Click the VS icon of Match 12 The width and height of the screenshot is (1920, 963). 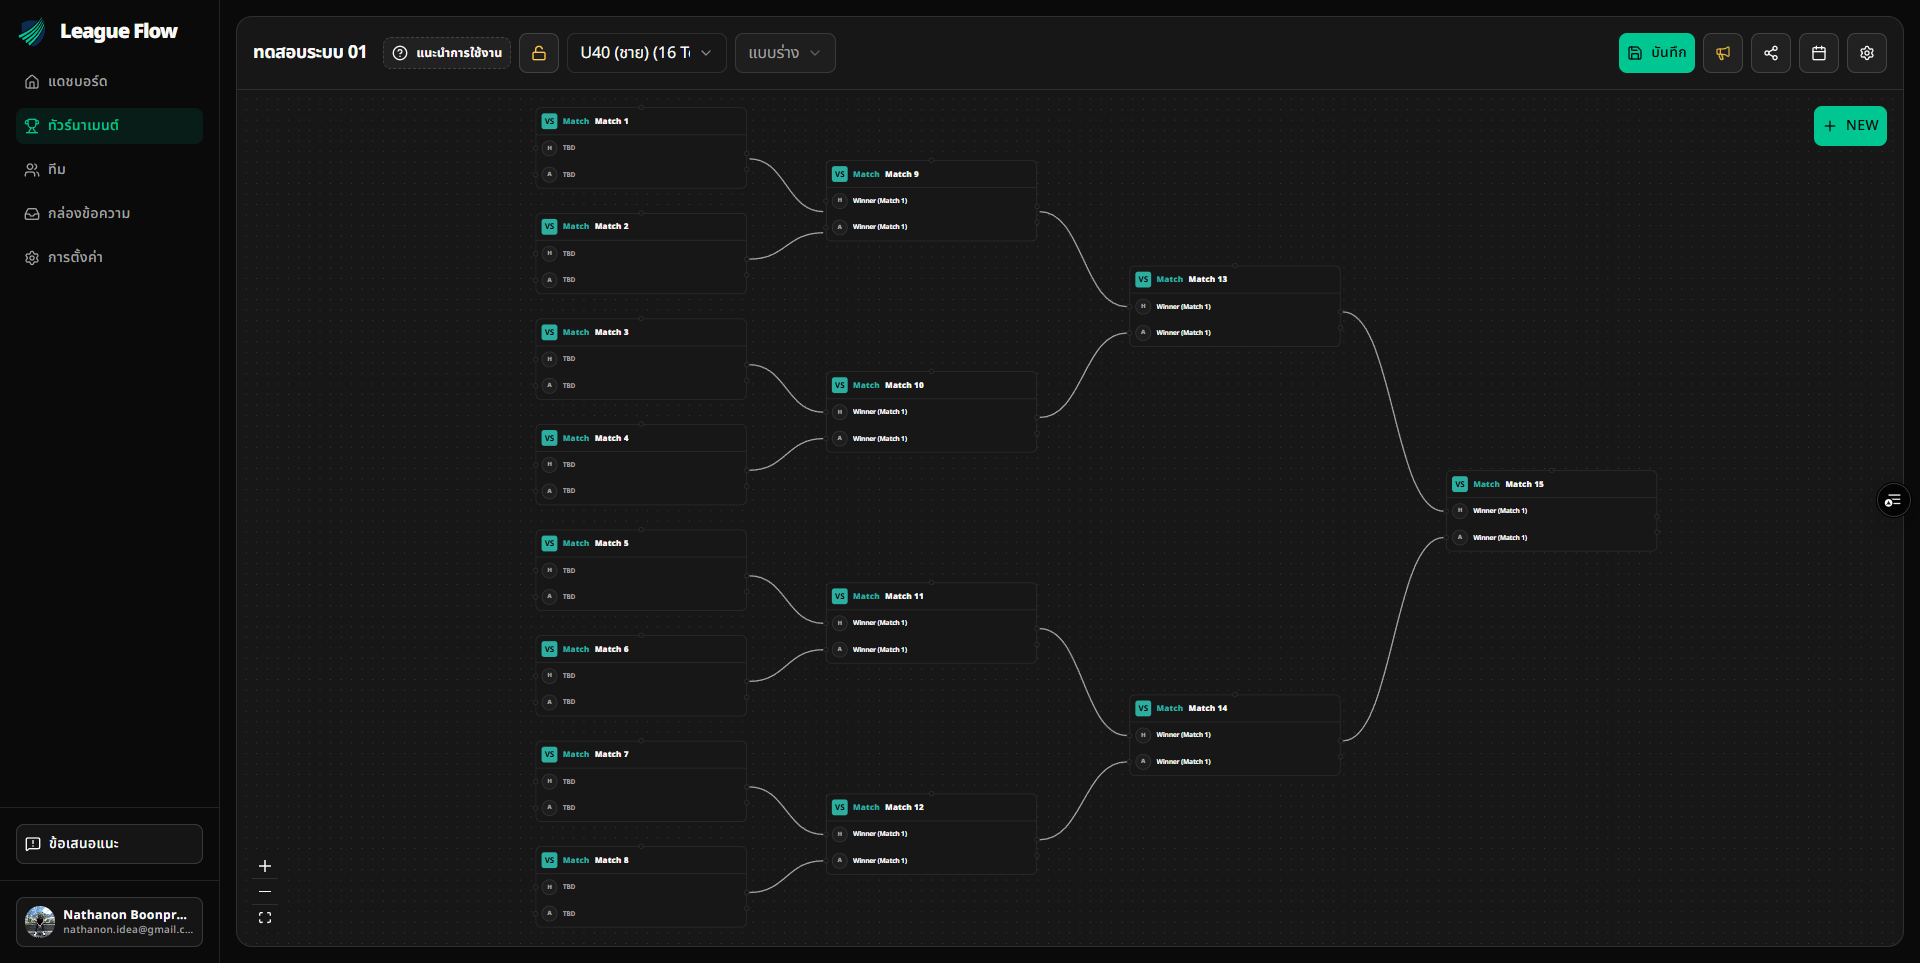[839, 807]
